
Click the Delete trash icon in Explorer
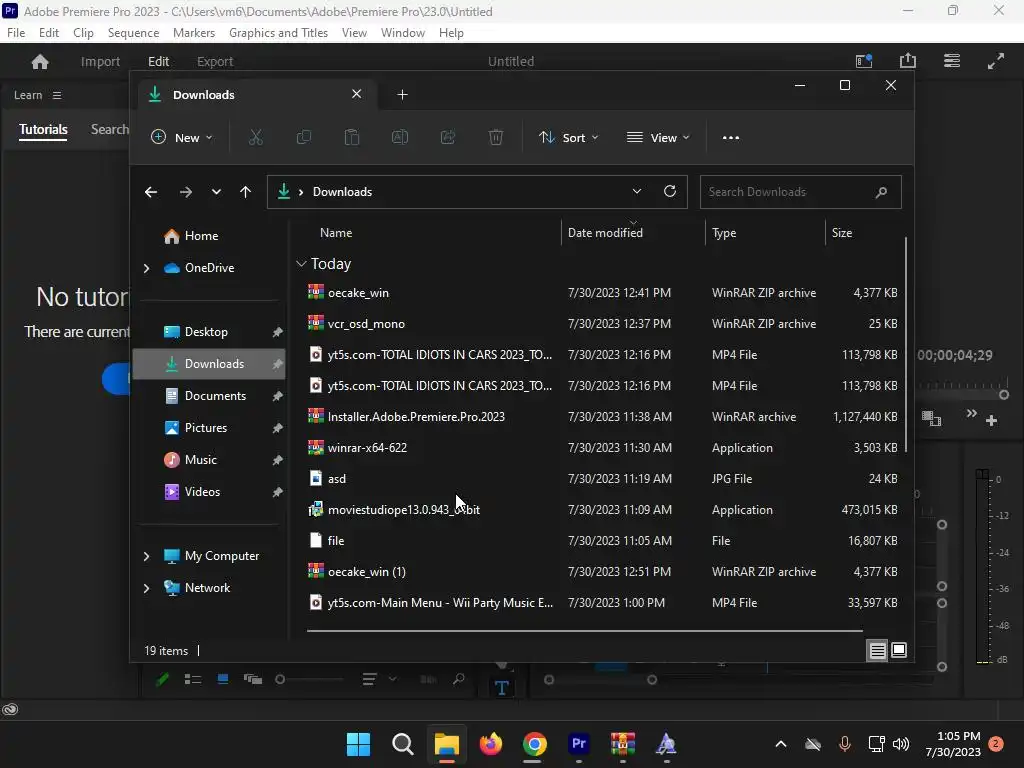pyautogui.click(x=496, y=137)
